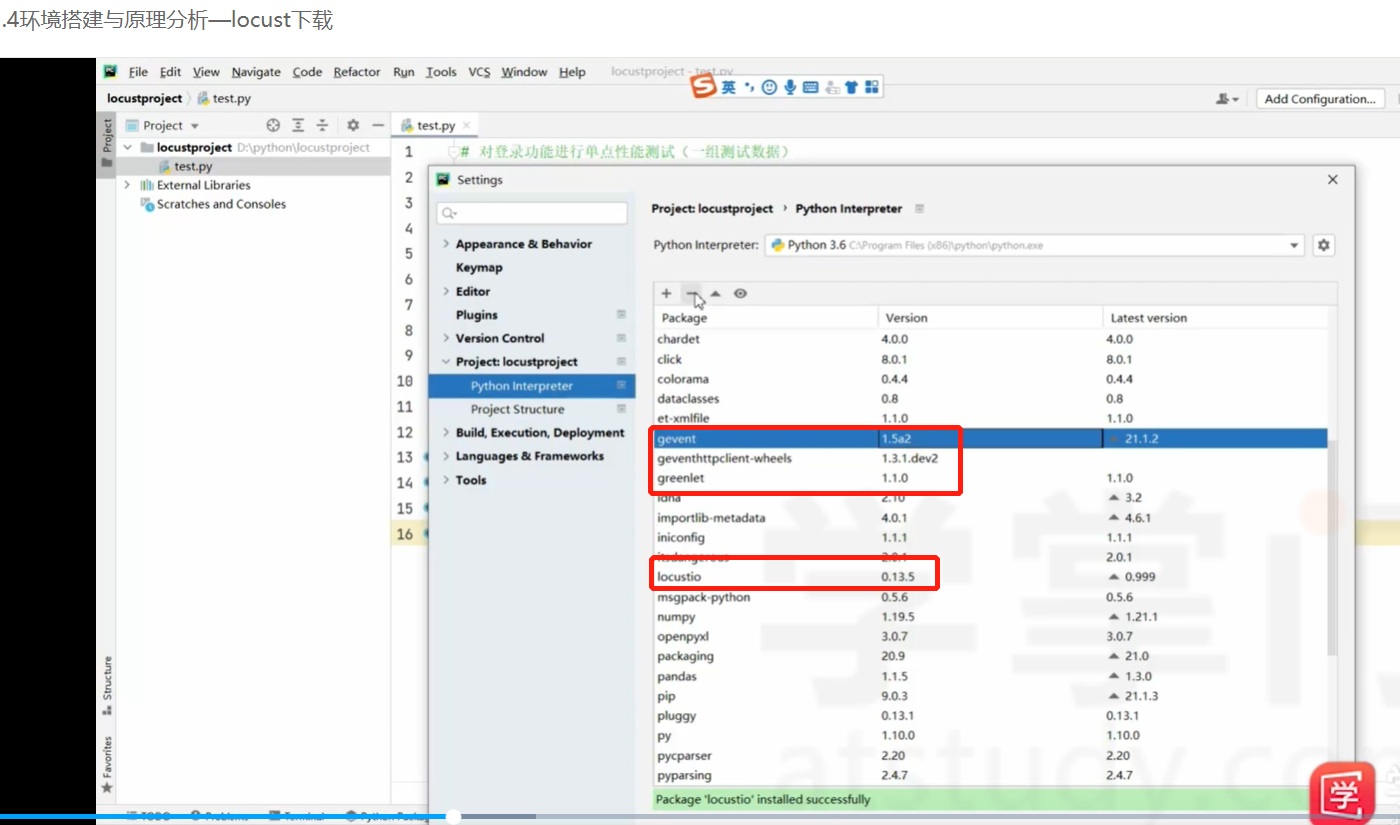Select the pandas package row
The height and width of the screenshot is (825, 1400).
click(990, 676)
